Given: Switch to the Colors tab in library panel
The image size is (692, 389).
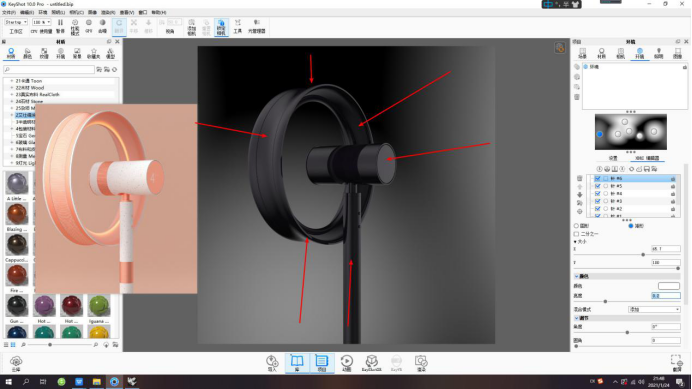Looking at the screenshot, I should (x=27, y=53).
